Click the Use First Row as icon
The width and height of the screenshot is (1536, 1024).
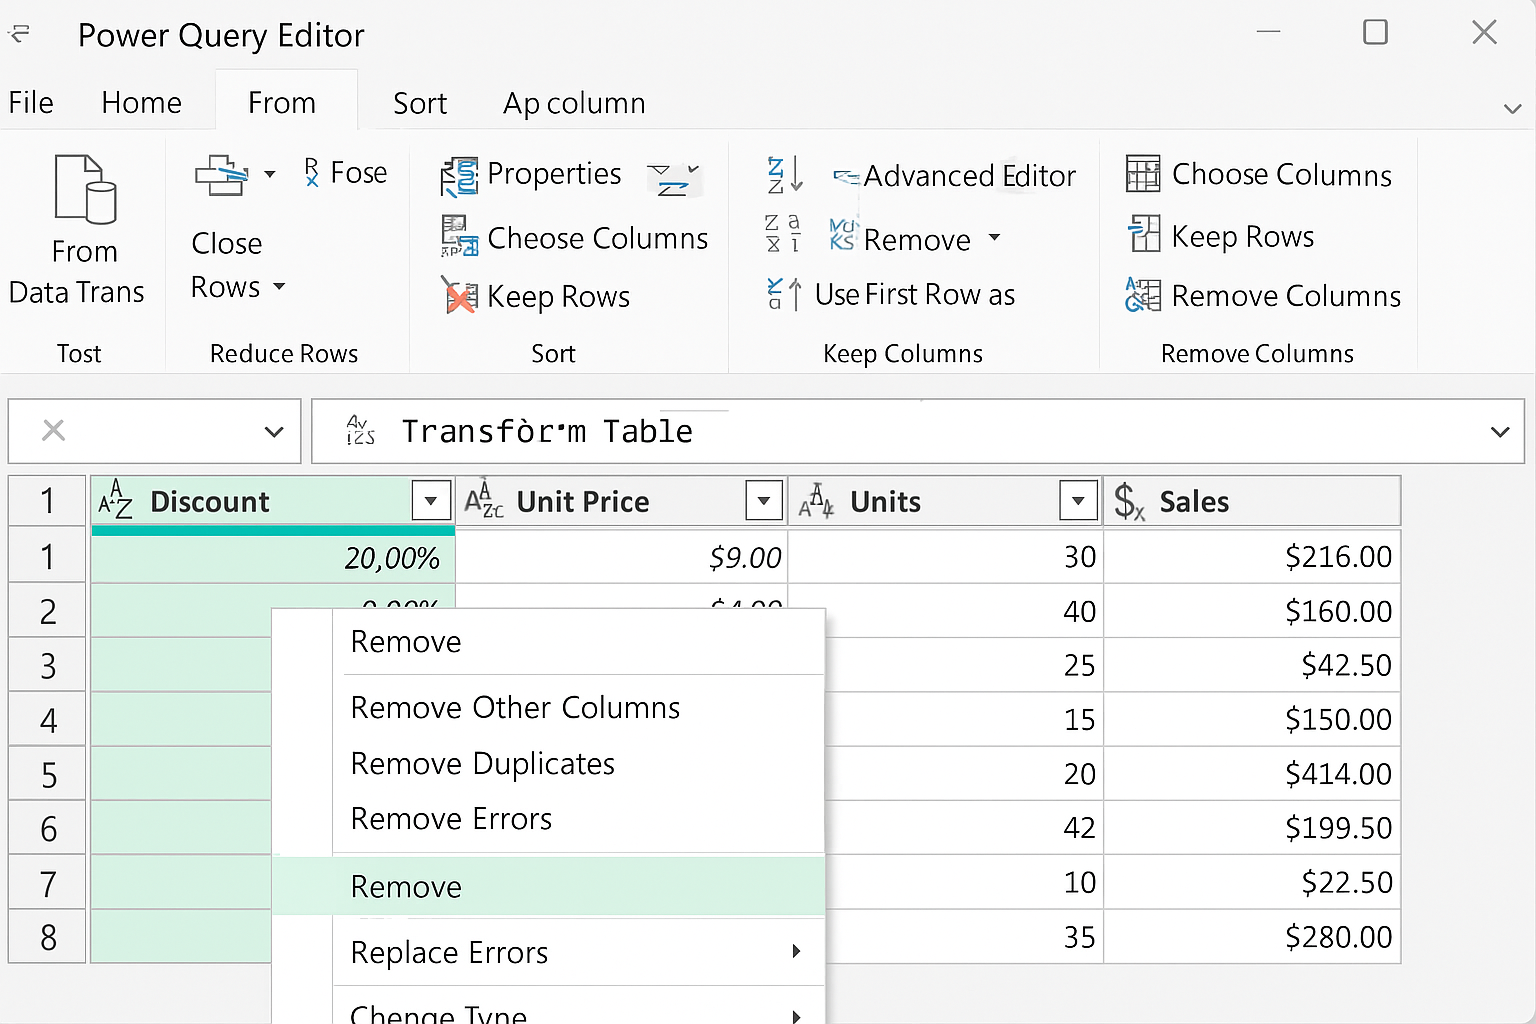(x=784, y=294)
